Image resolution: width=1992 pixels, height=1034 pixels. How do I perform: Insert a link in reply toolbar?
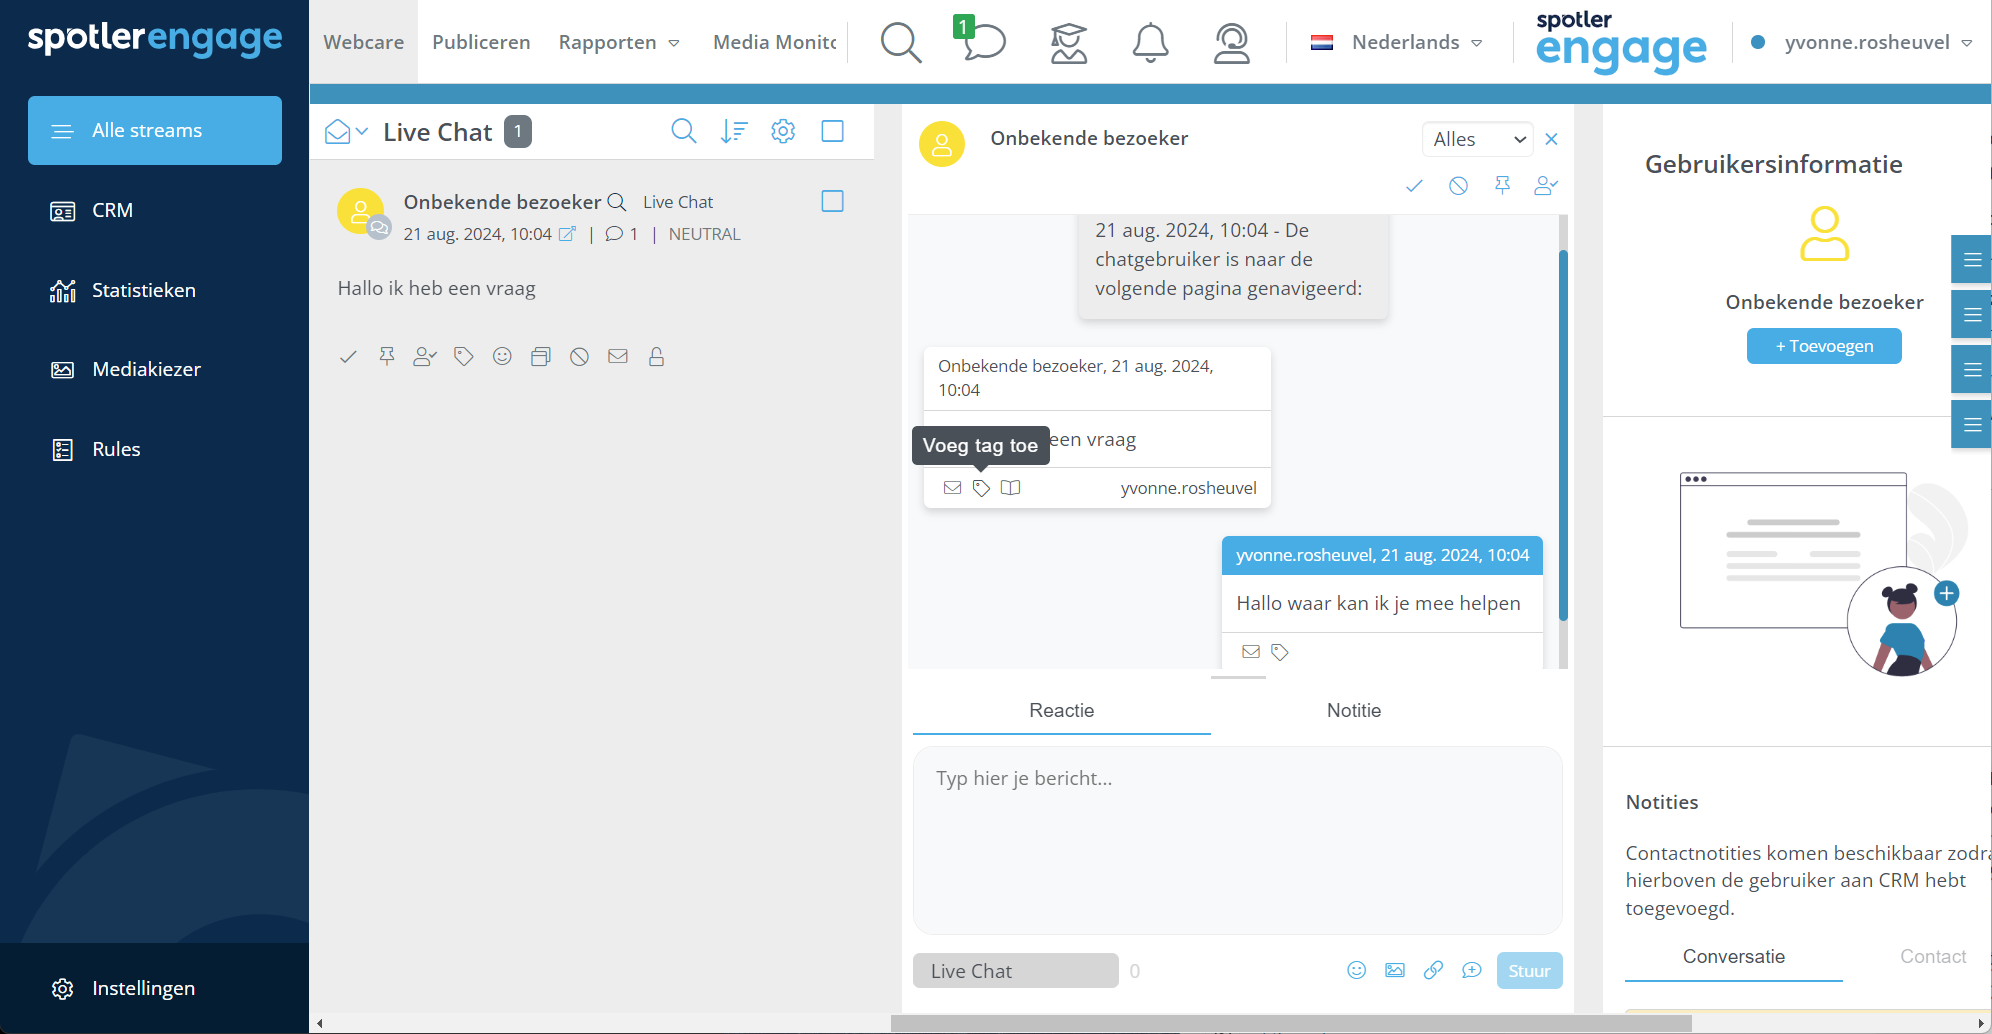(x=1433, y=970)
